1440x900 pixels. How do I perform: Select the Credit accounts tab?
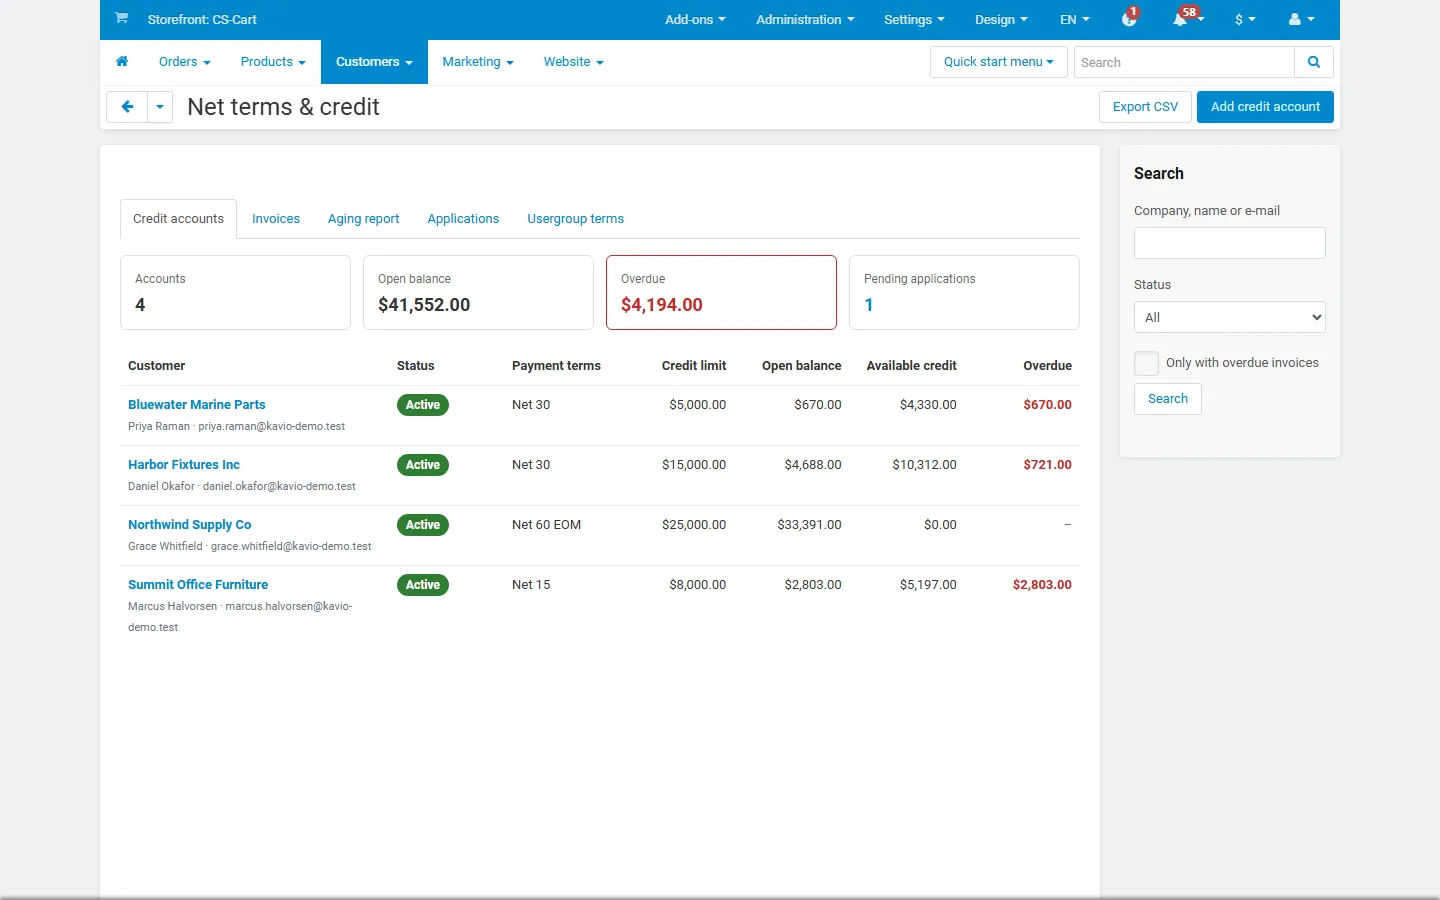pos(178,219)
